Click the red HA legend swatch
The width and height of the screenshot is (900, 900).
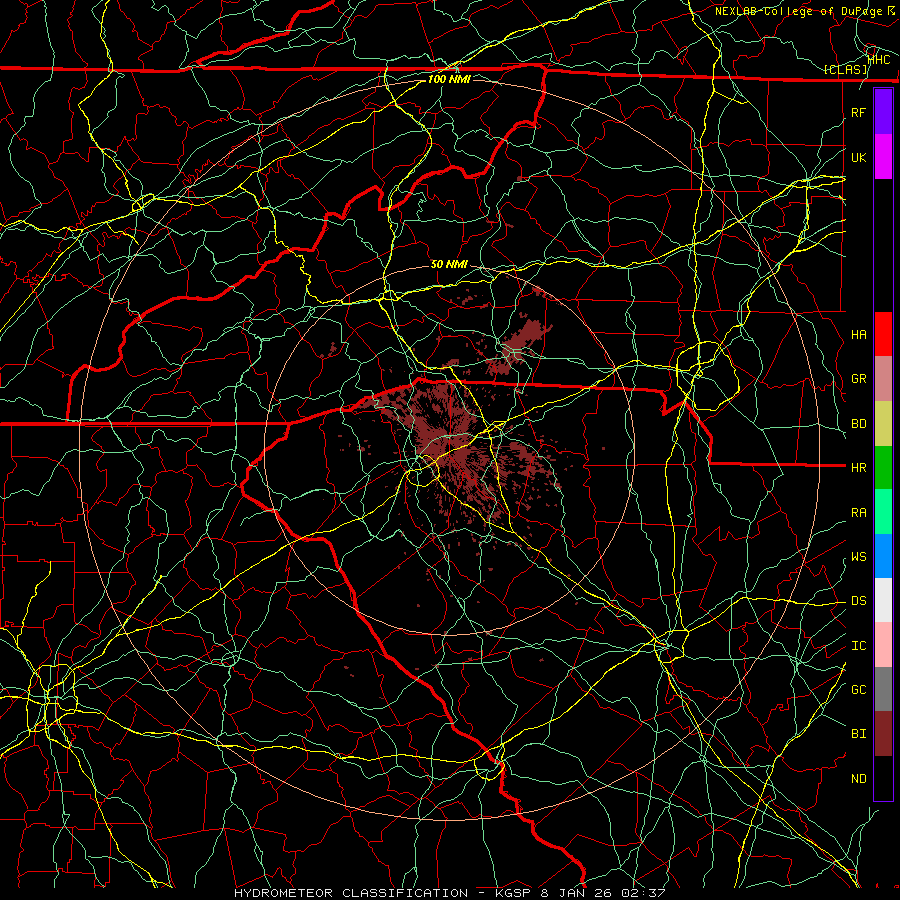tap(883, 334)
